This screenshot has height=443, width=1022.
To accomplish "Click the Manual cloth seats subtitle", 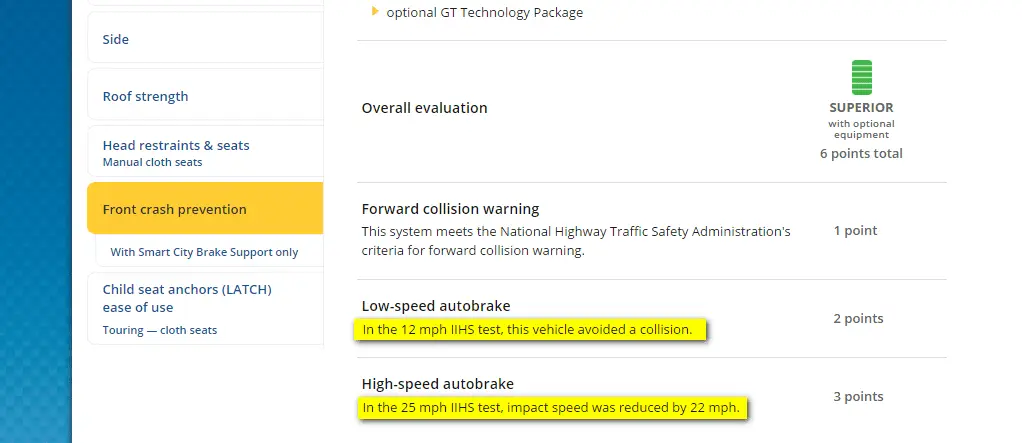I will (152, 162).
